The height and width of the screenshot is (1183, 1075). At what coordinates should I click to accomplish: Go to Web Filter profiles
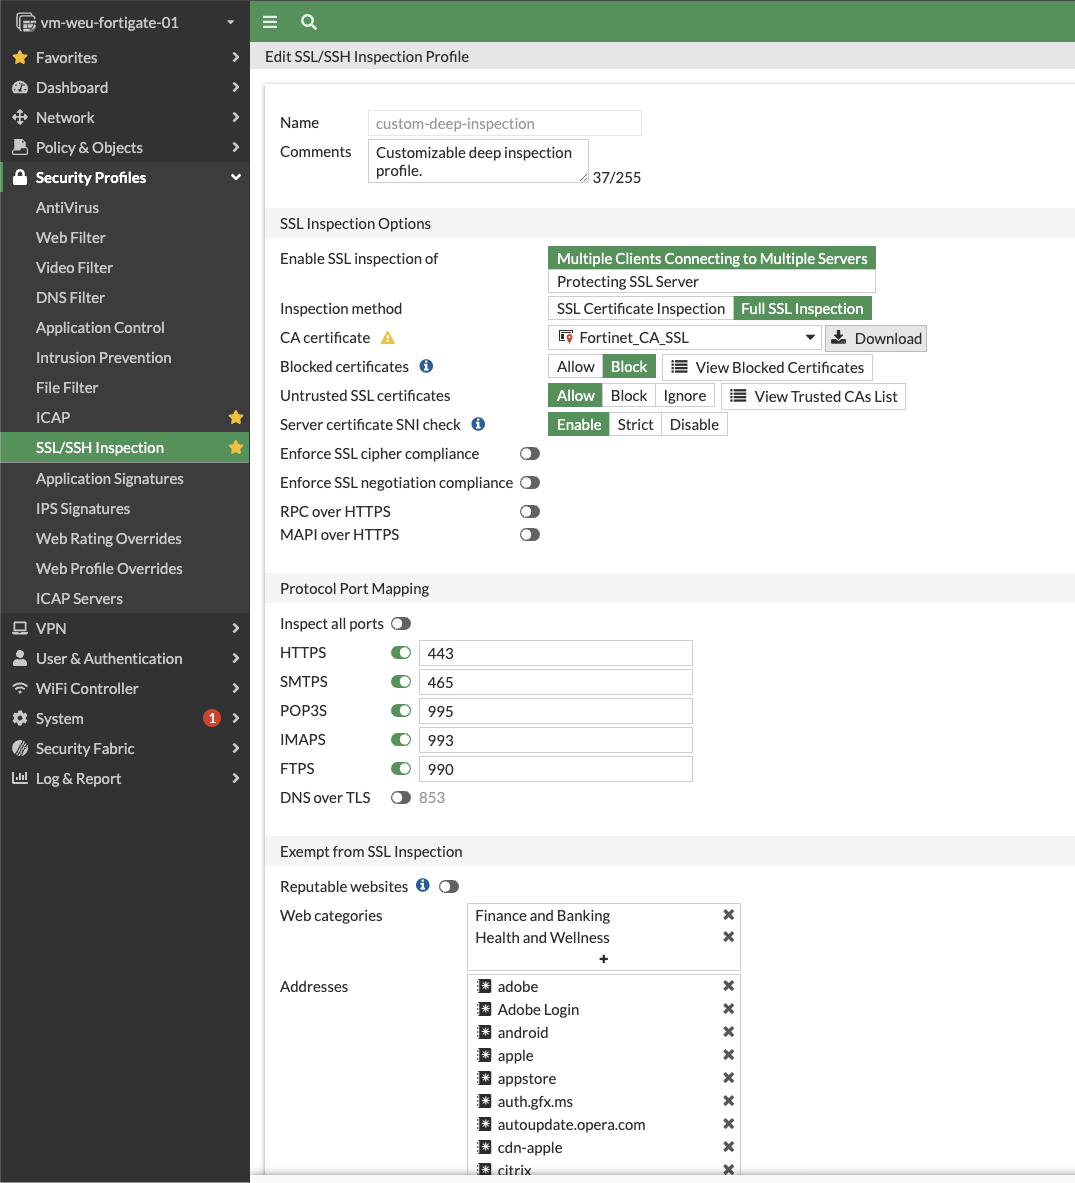point(71,237)
